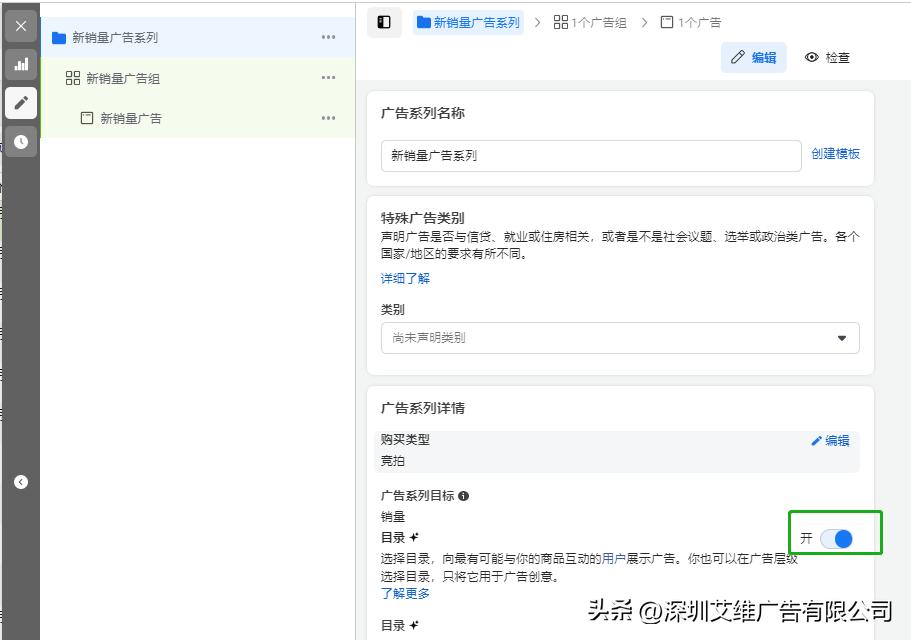Open the history clock icon in sidebar
The image size is (911, 640).
point(20,142)
